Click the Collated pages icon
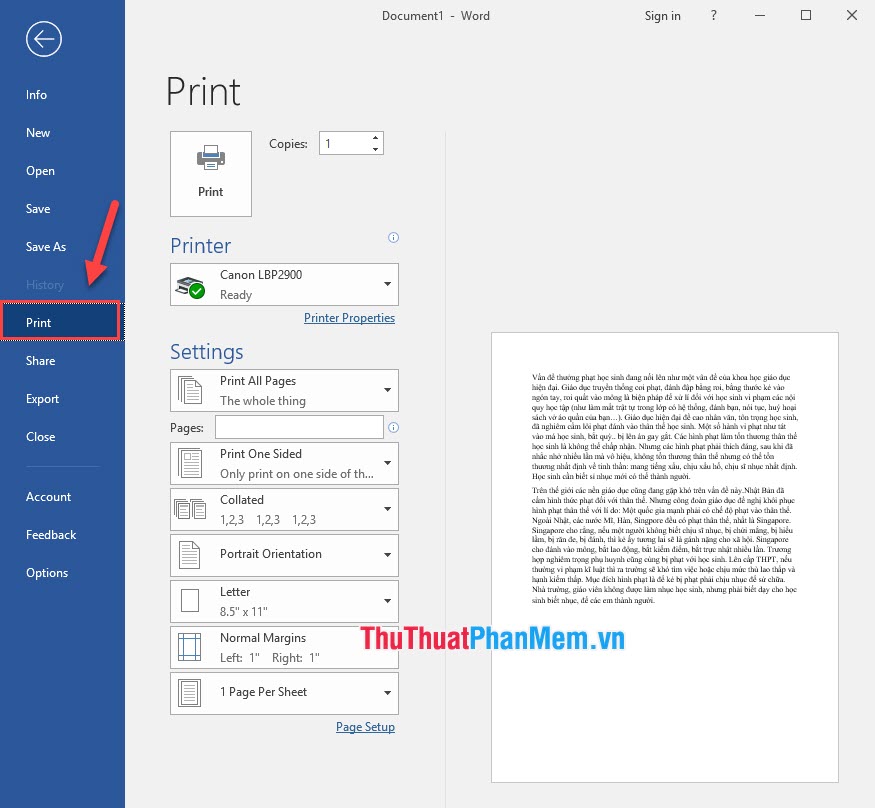This screenshot has width=875, height=808. (189, 508)
